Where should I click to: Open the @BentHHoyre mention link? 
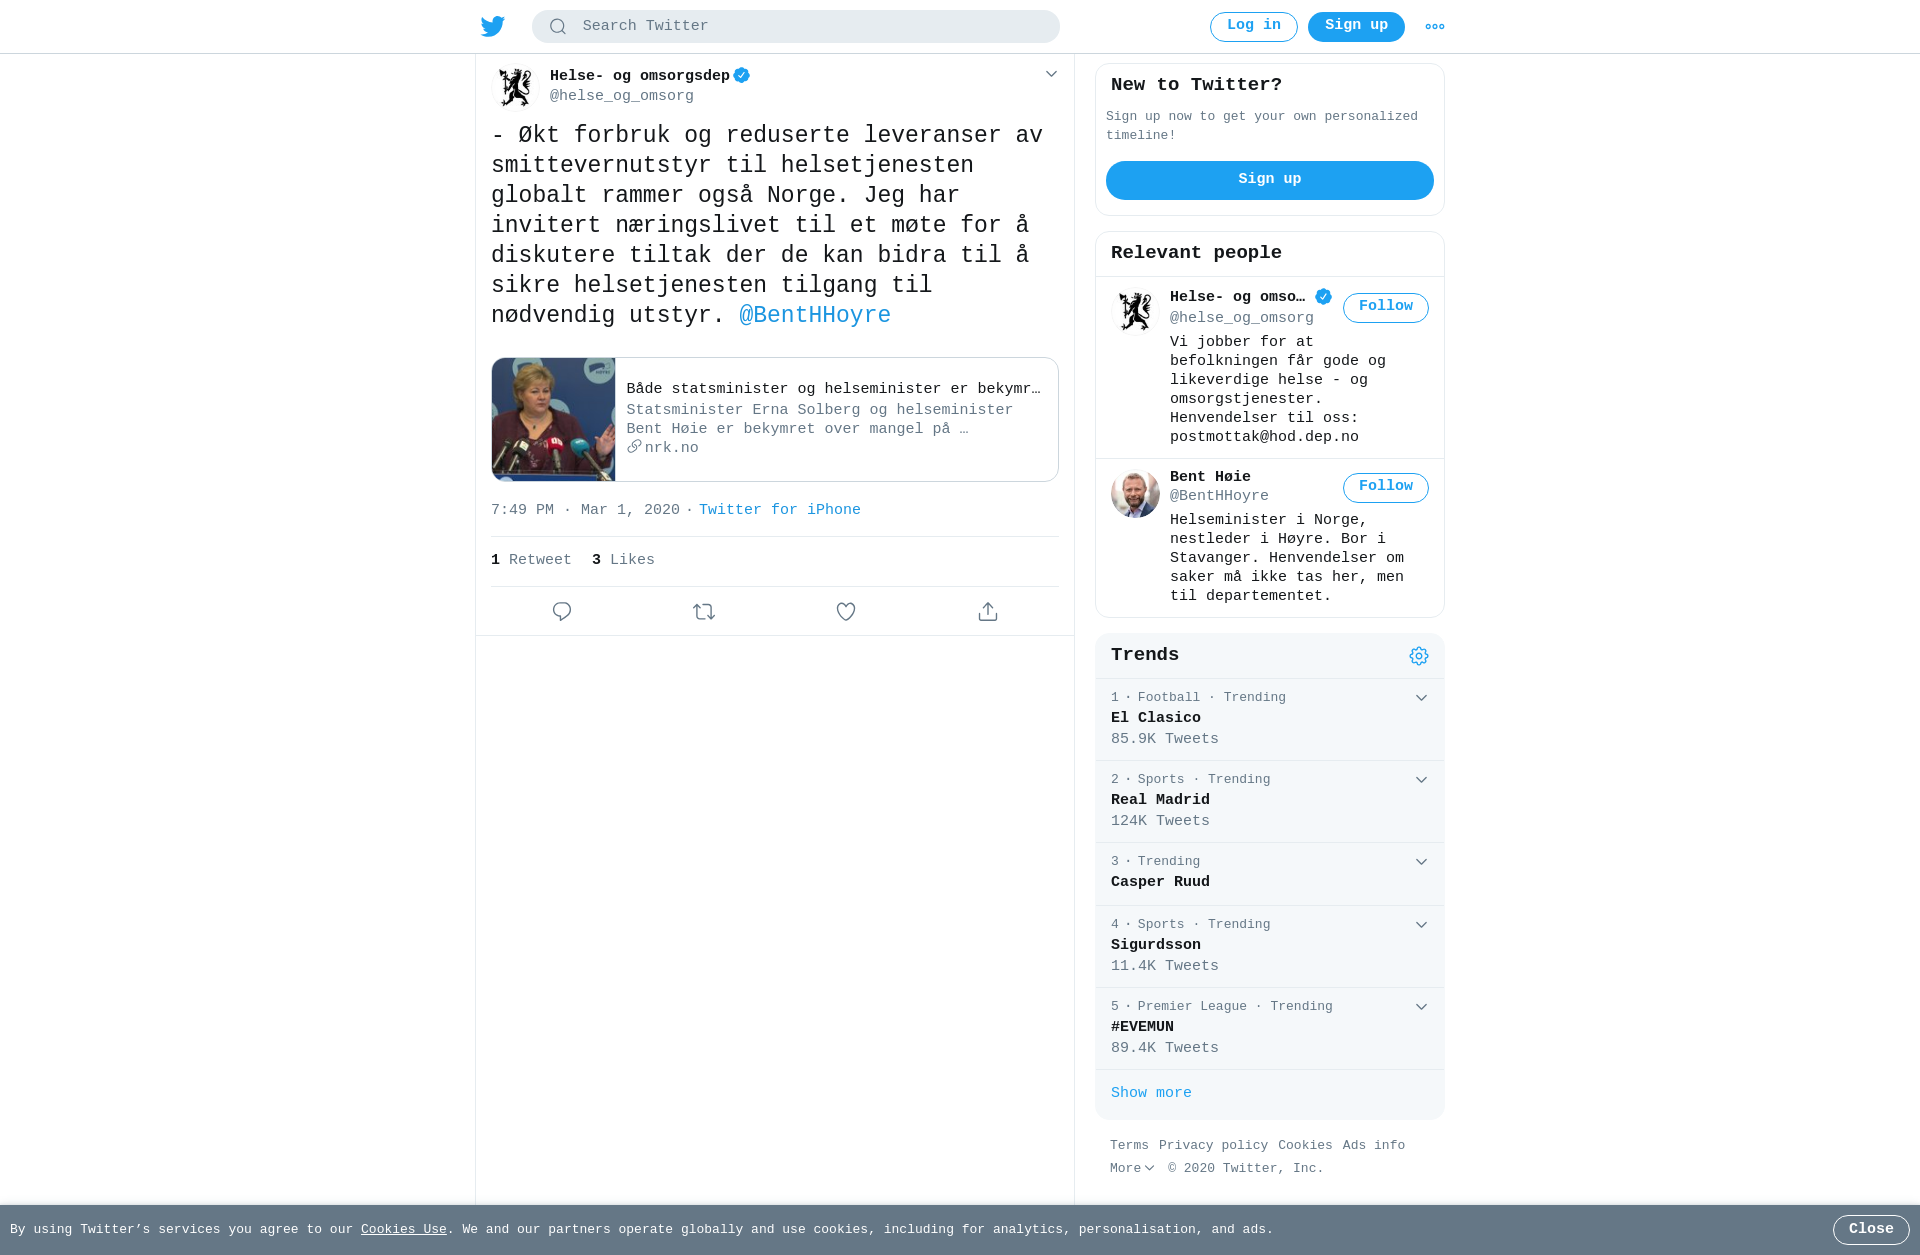(x=815, y=315)
